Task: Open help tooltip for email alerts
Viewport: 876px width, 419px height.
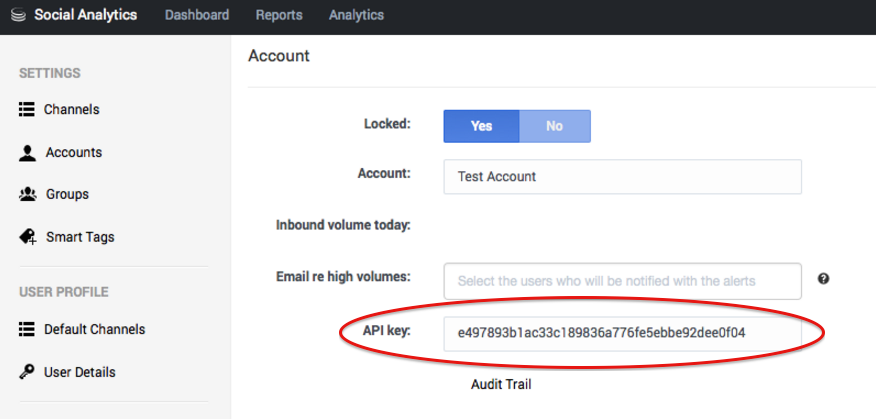Action: pyautogui.click(x=823, y=279)
